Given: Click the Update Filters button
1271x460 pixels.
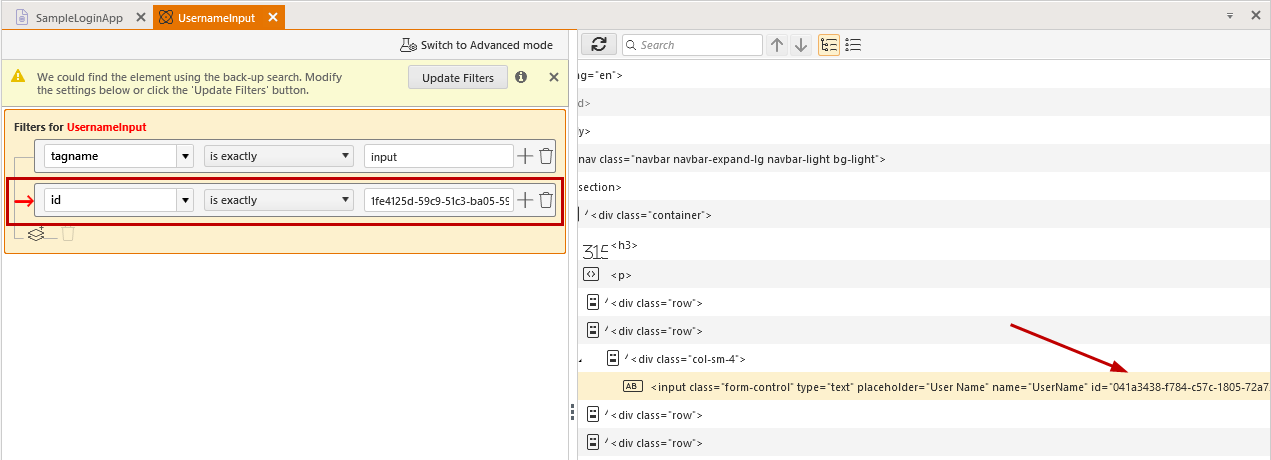Looking at the screenshot, I should 458,78.
